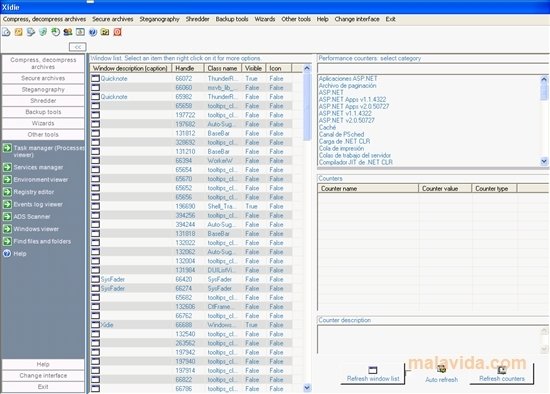Click the Backup tools clock icon
This screenshot has height=394, width=550.
pyautogui.click(x=55, y=32)
